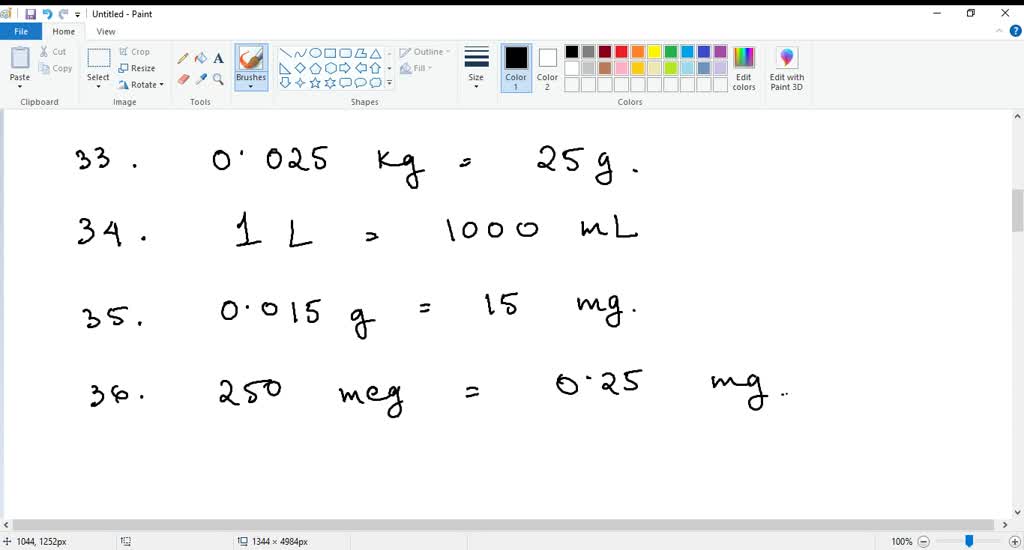This screenshot has height=550, width=1024.
Task: Open the Rotate dropdown
Action: click(x=141, y=85)
